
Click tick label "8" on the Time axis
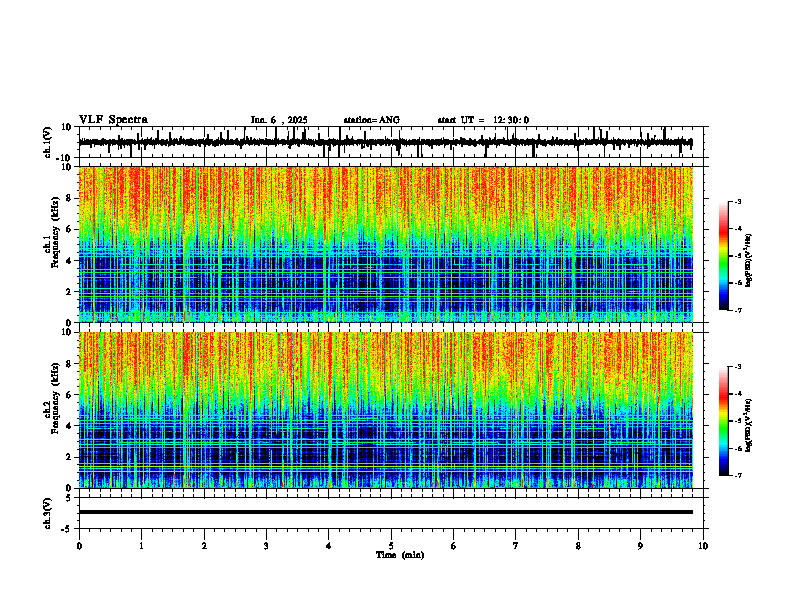[578, 546]
